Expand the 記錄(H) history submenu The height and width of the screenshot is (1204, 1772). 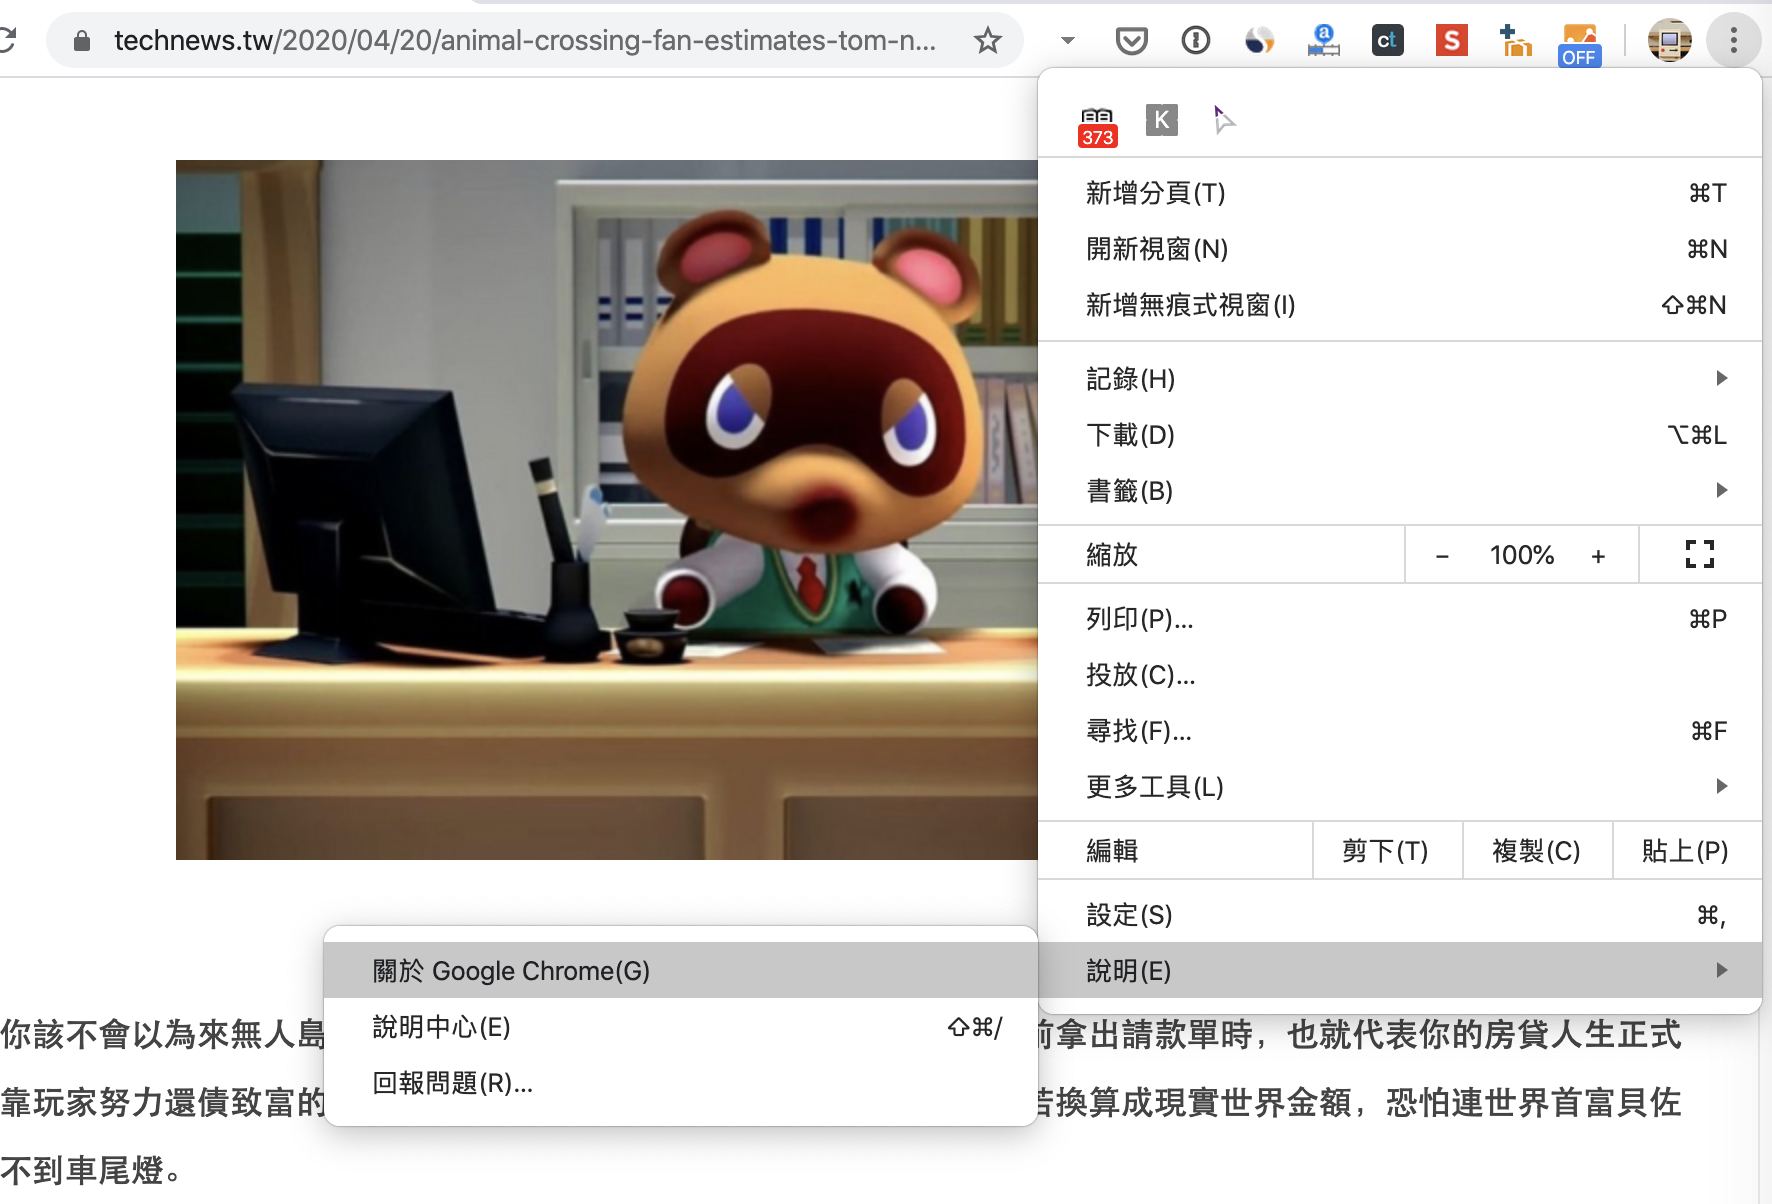click(1400, 379)
